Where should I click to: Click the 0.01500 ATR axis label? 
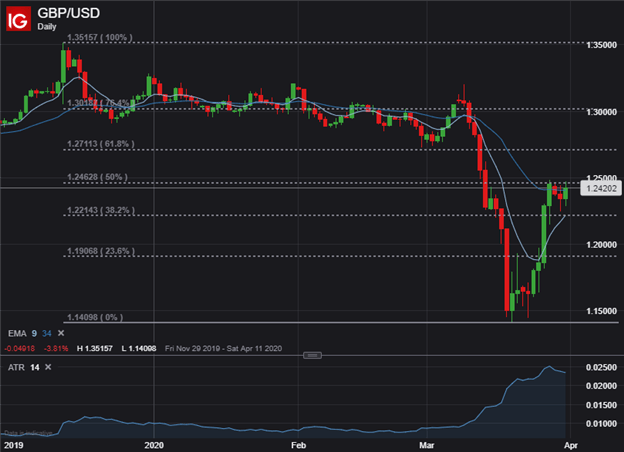click(x=601, y=405)
